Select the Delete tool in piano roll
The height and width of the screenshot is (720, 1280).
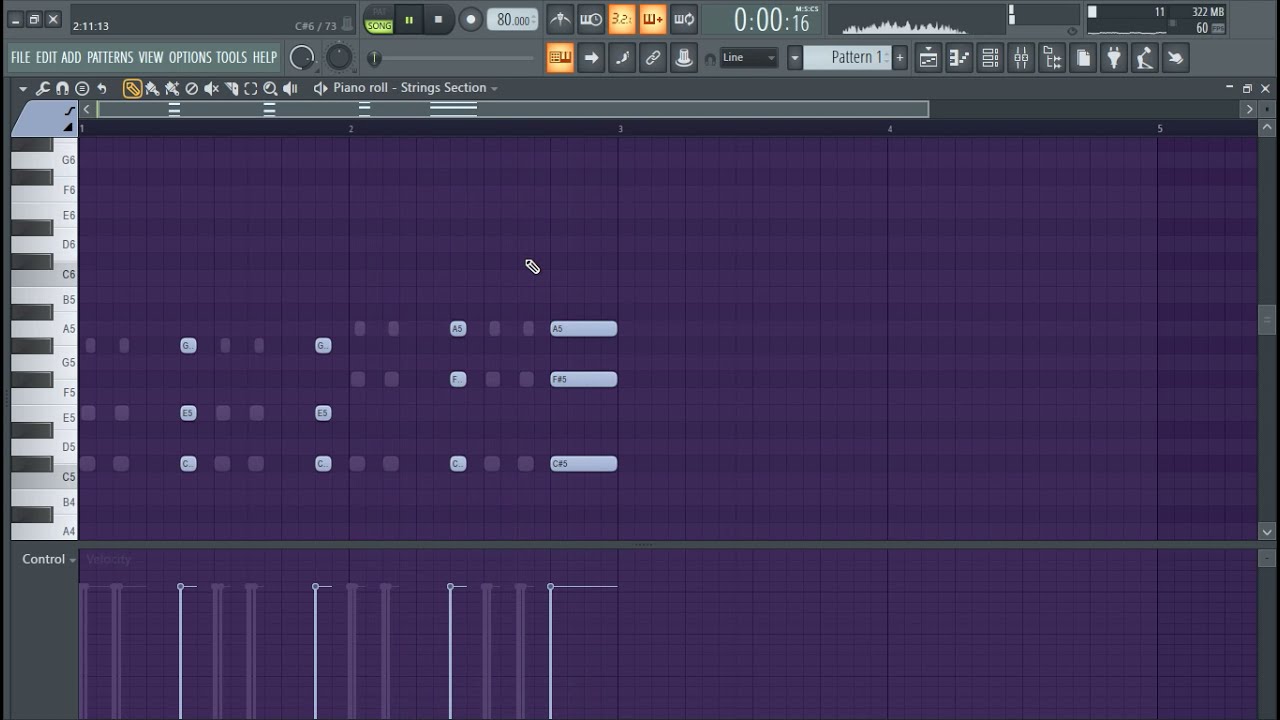click(x=192, y=88)
